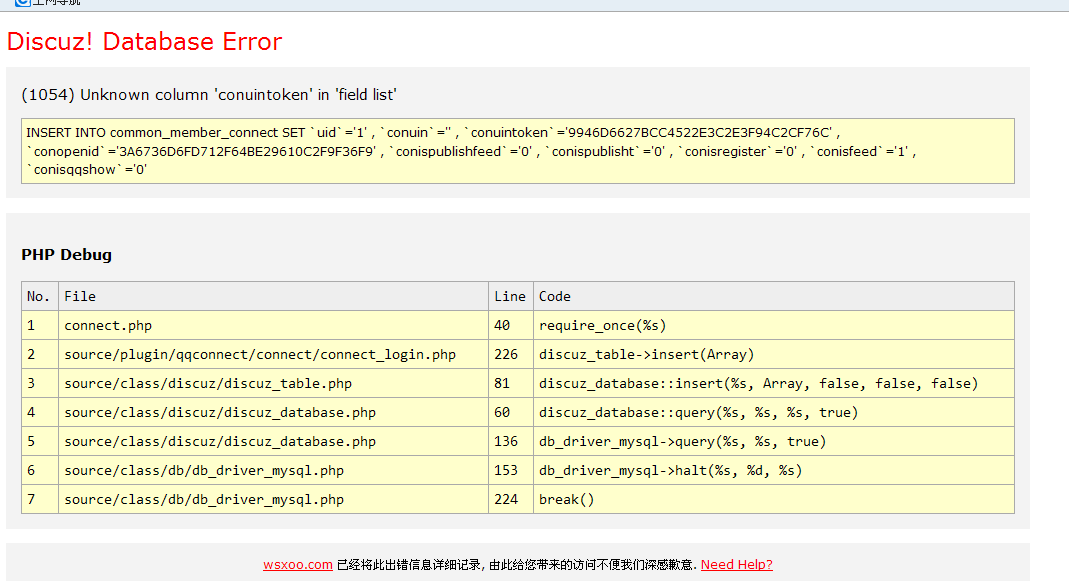
Task: Click line number 81 cell
Action: (x=511, y=383)
